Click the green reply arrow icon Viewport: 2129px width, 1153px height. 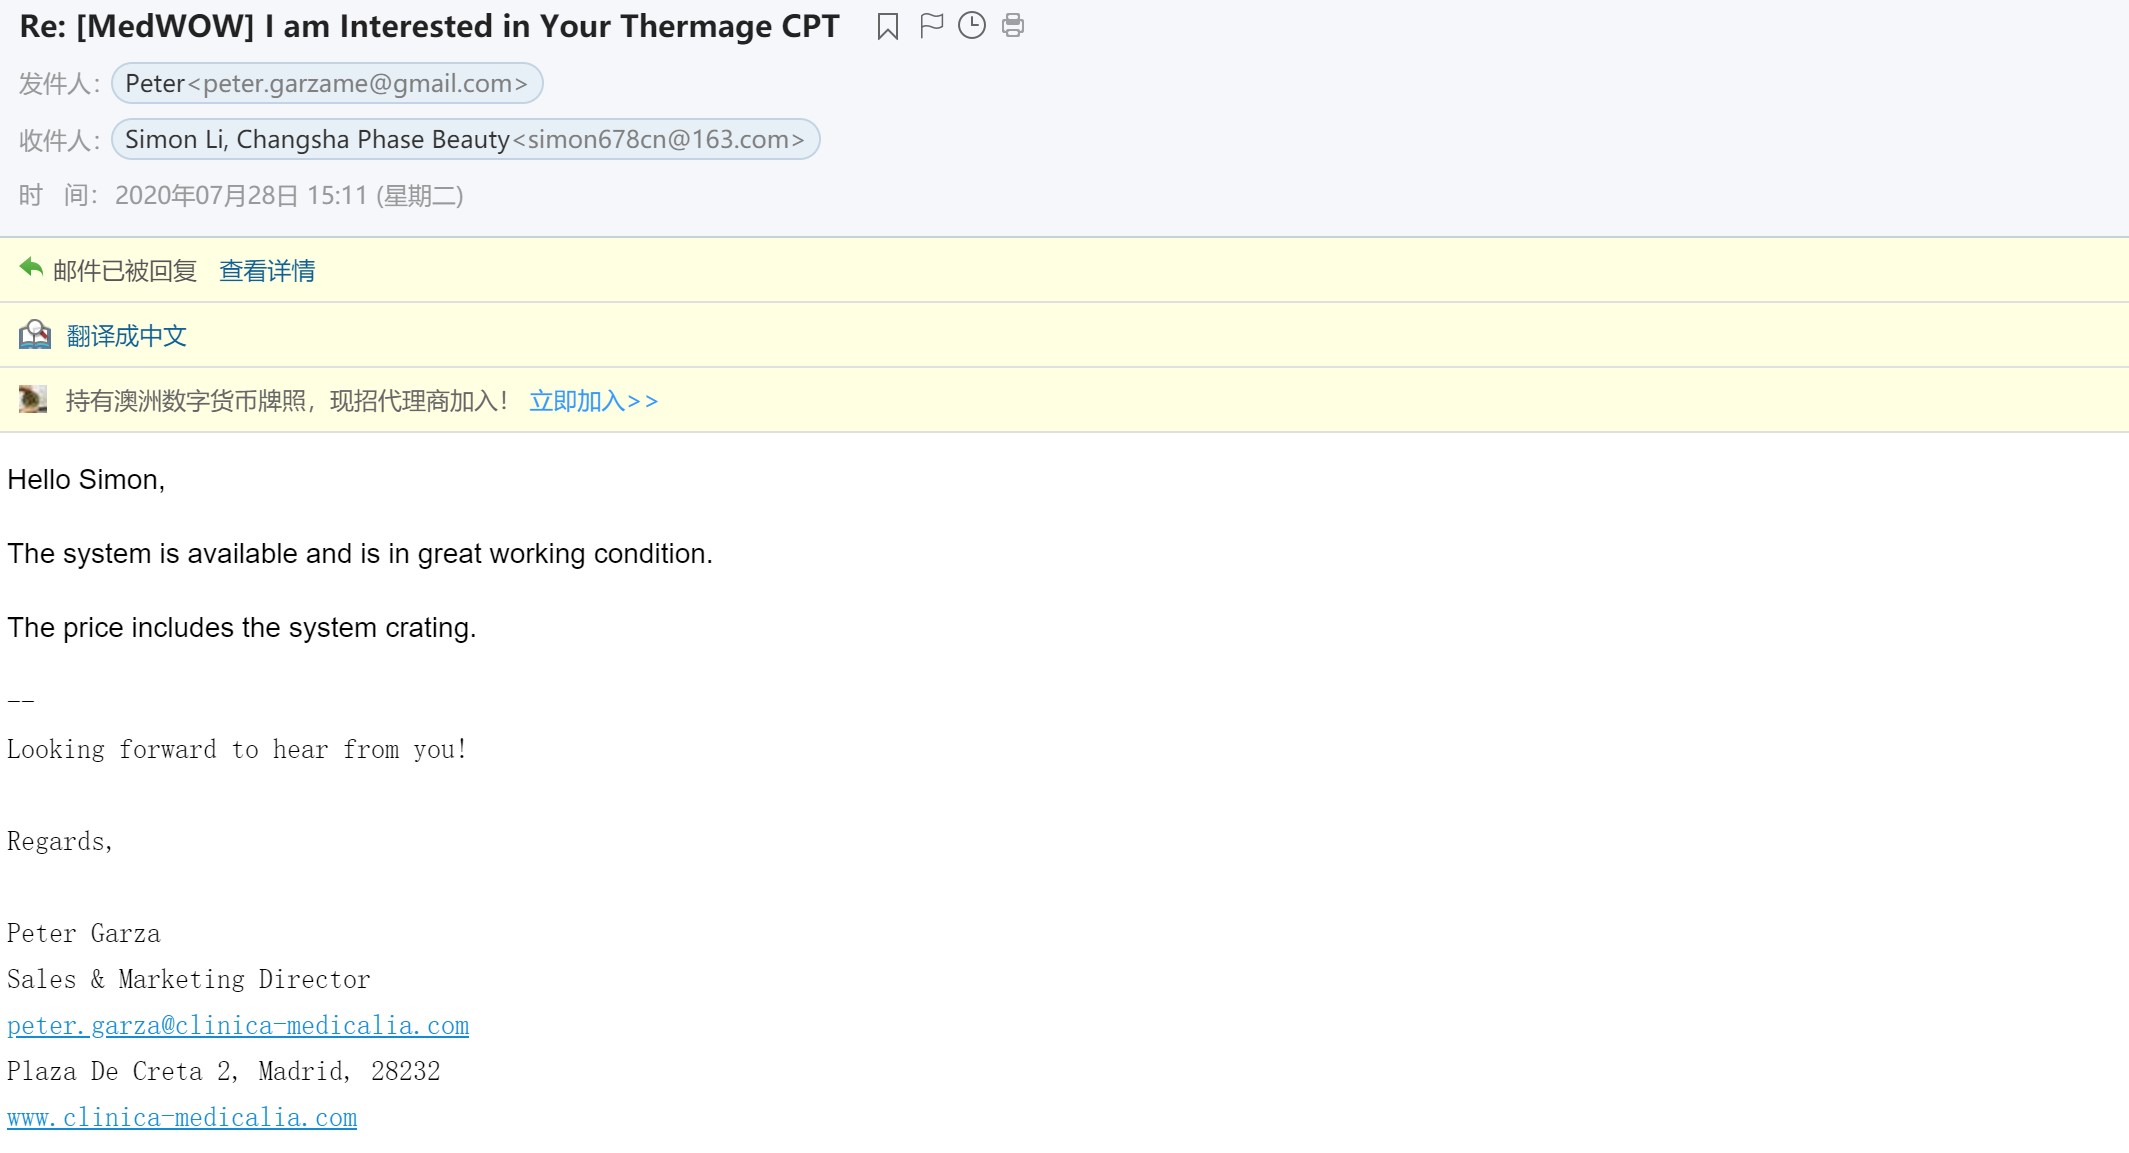(x=31, y=268)
